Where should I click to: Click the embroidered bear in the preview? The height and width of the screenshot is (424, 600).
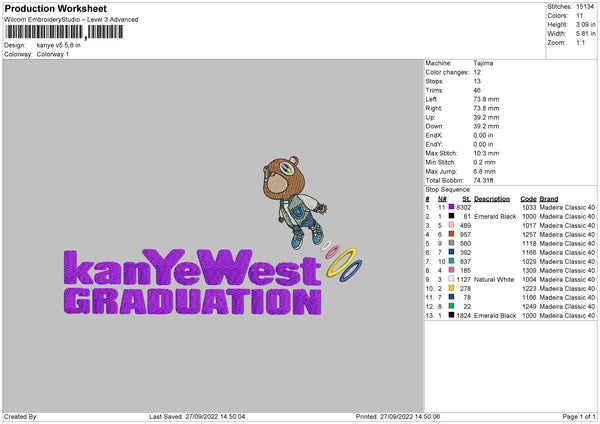pos(294,202)
